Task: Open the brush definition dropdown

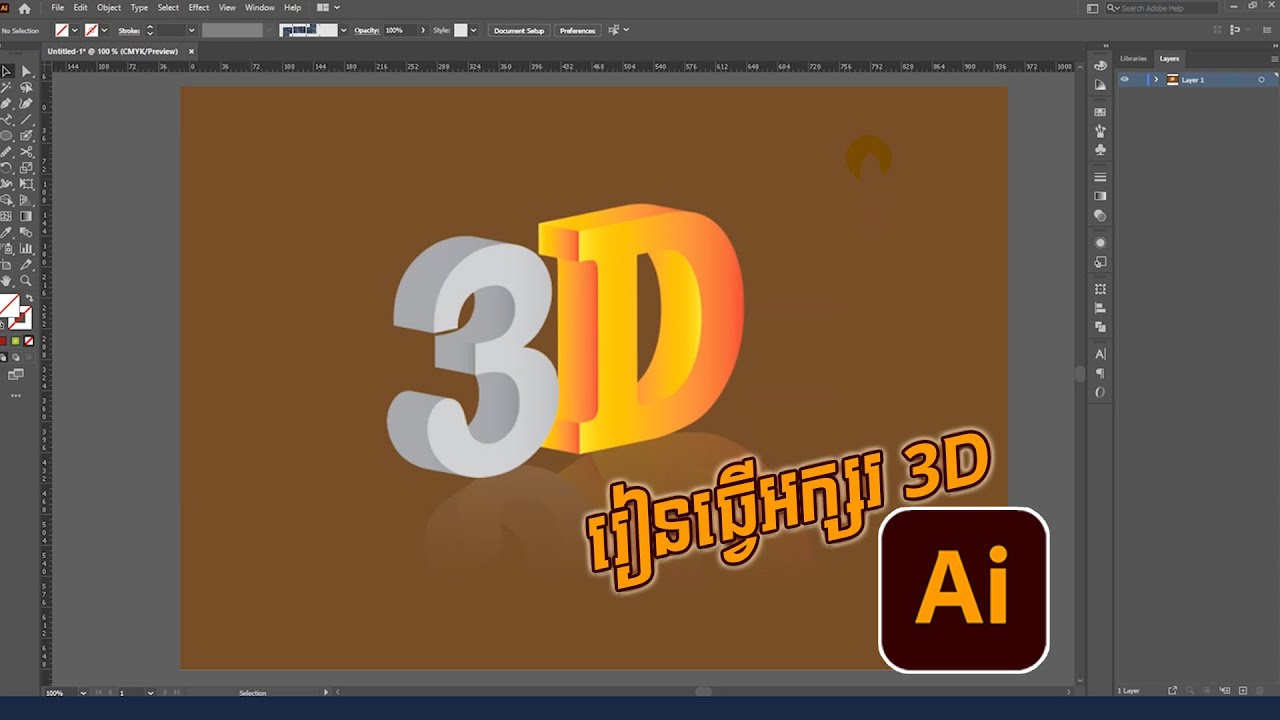Action: [344, 30]
